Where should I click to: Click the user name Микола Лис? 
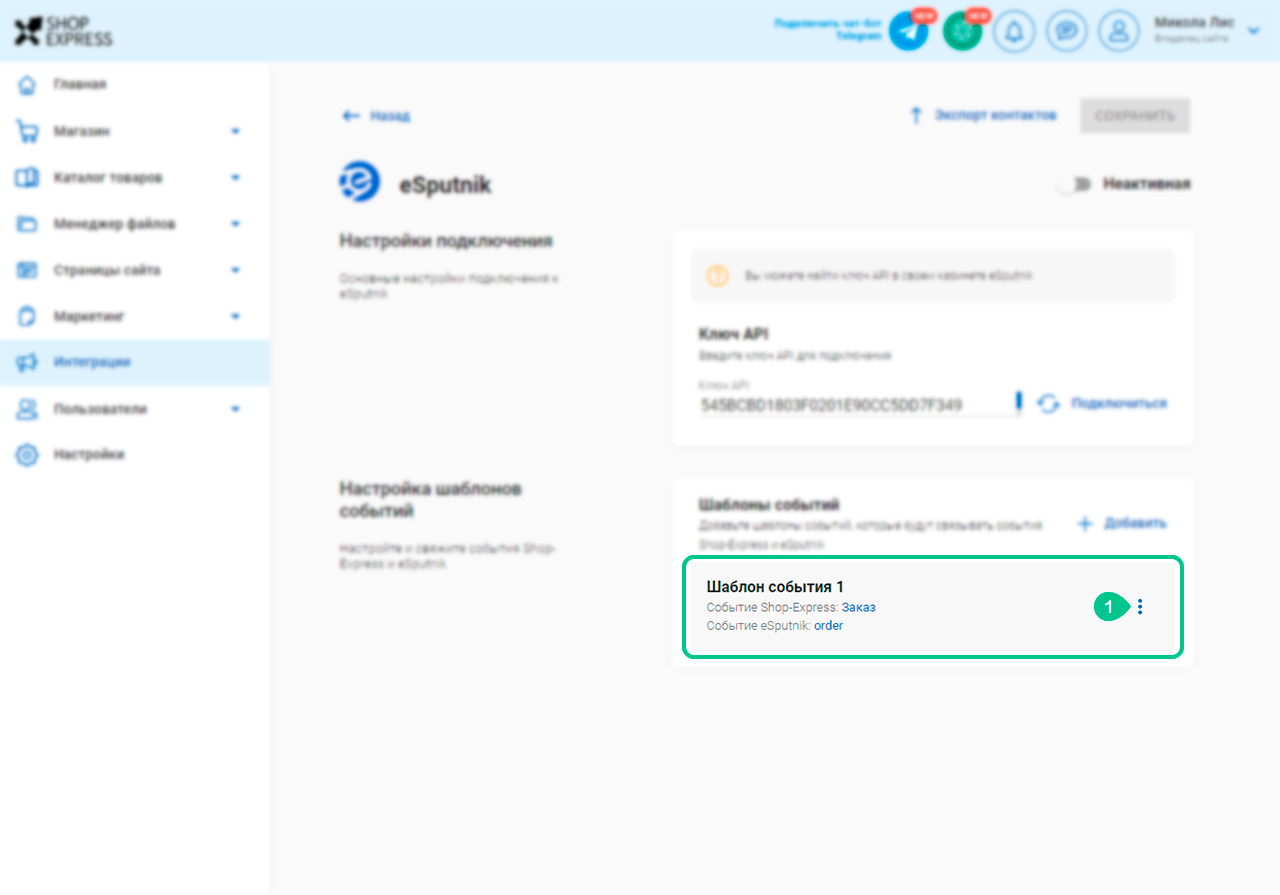1194,23
